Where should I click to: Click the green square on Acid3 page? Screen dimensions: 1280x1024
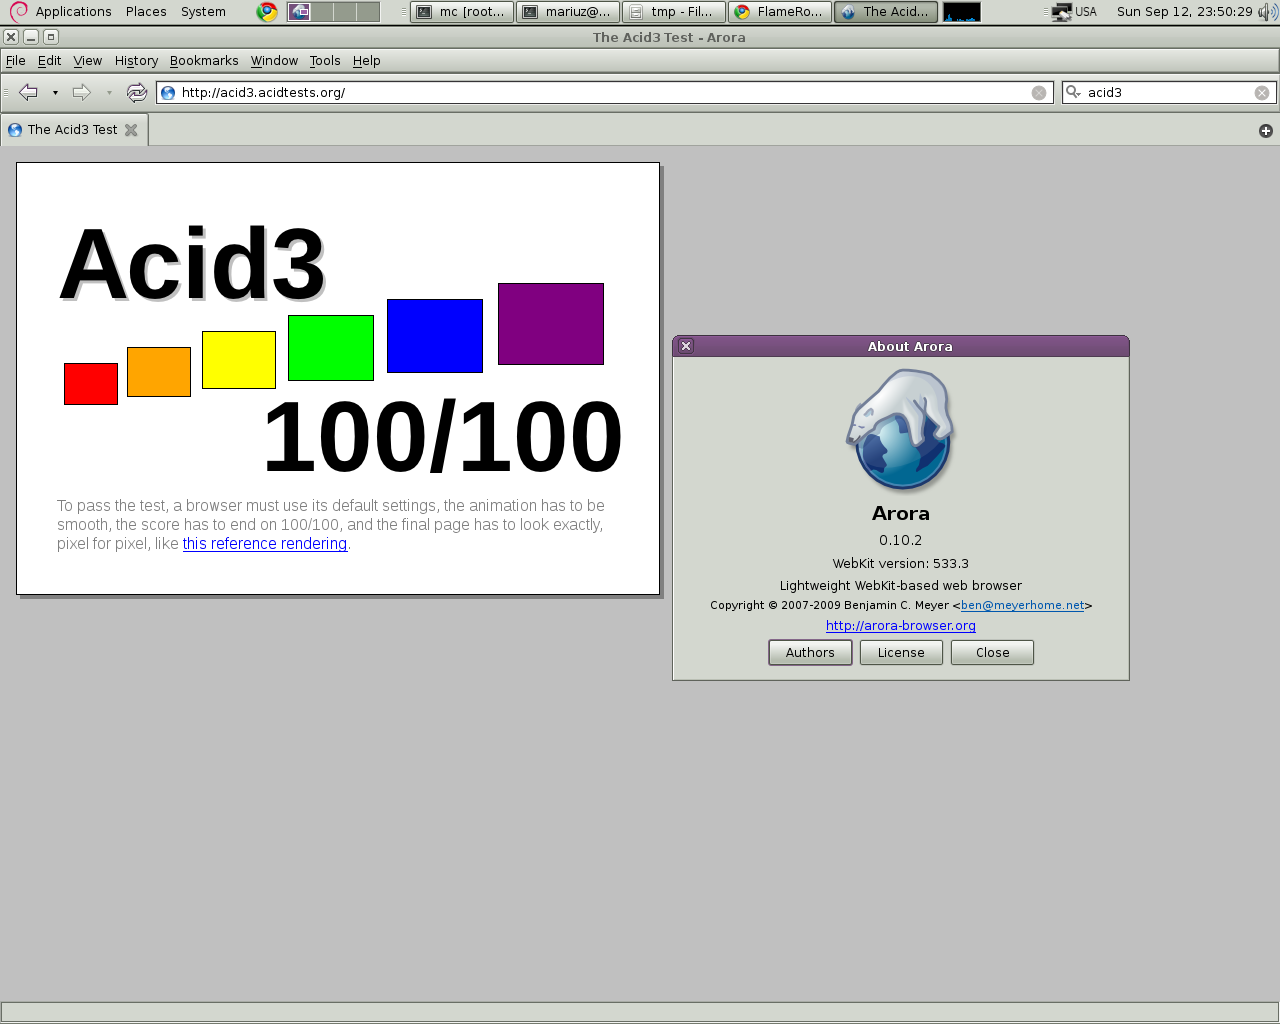pyautogui.click(x=331, y=348)
